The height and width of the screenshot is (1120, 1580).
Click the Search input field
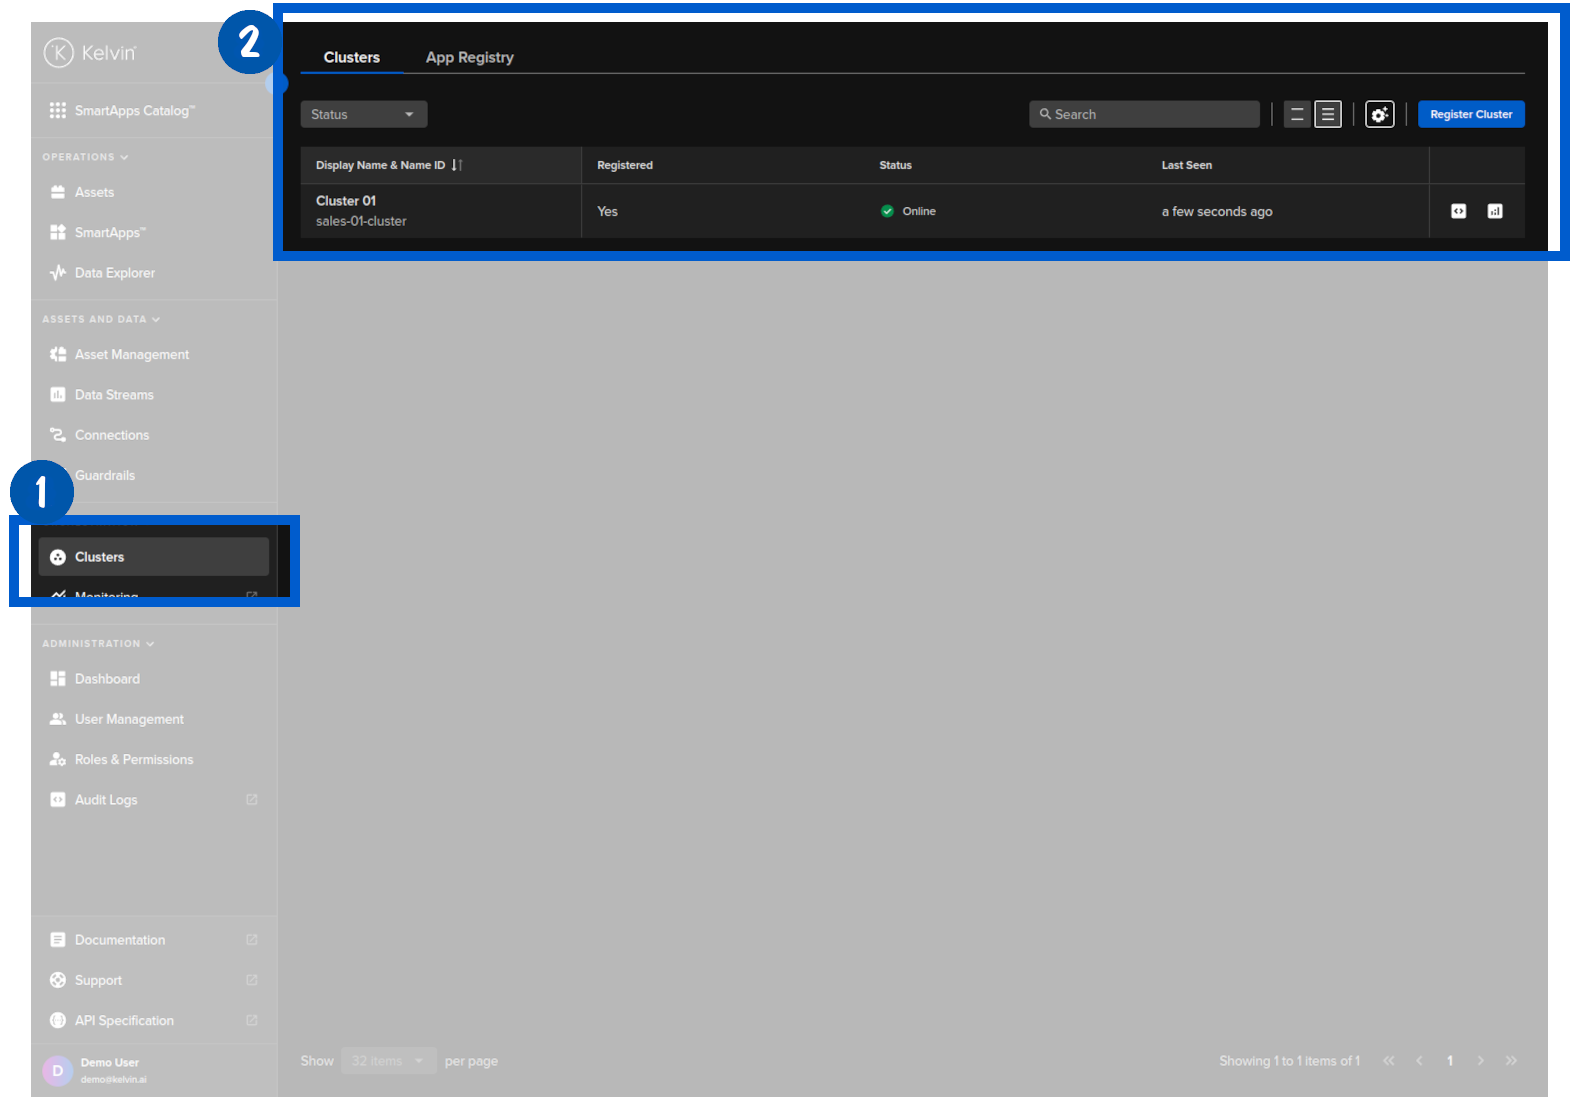point(1144,115)
